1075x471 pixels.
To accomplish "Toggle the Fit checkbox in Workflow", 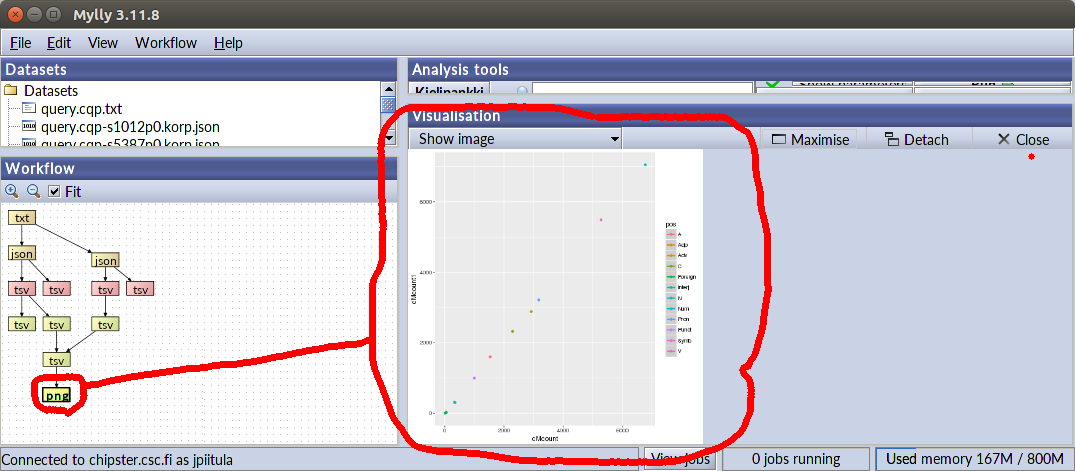I will click(54, 191).
